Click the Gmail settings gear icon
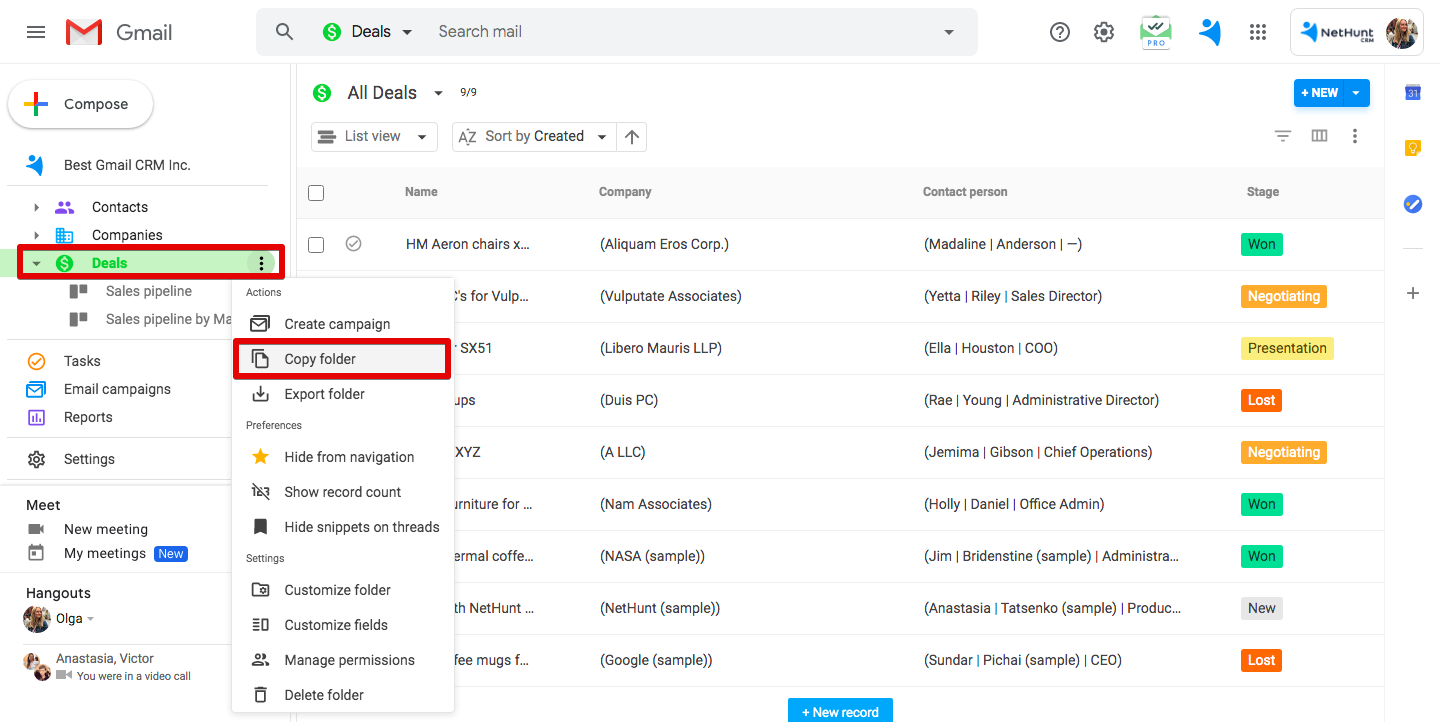The width and height of the screenshot is (1440, 722). click(1104, 32)
